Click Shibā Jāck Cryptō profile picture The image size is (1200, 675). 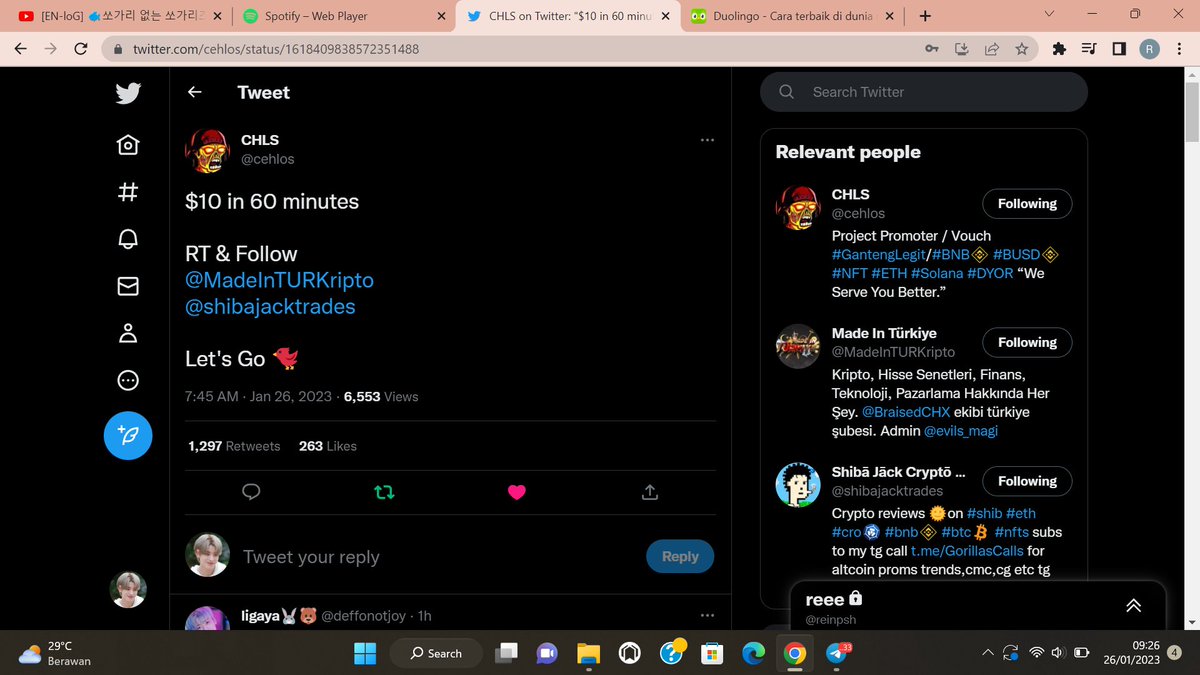click(798, 485)
